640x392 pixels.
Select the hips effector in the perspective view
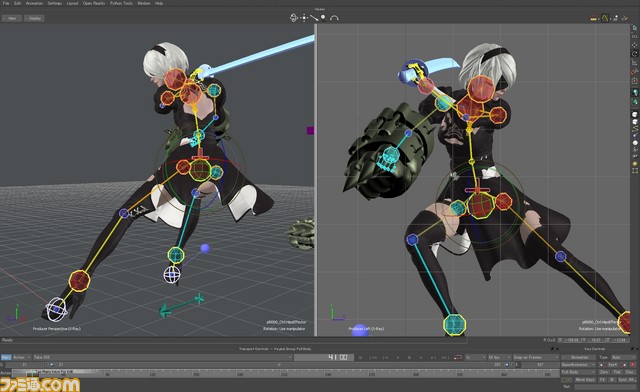[x=200, y=169]
